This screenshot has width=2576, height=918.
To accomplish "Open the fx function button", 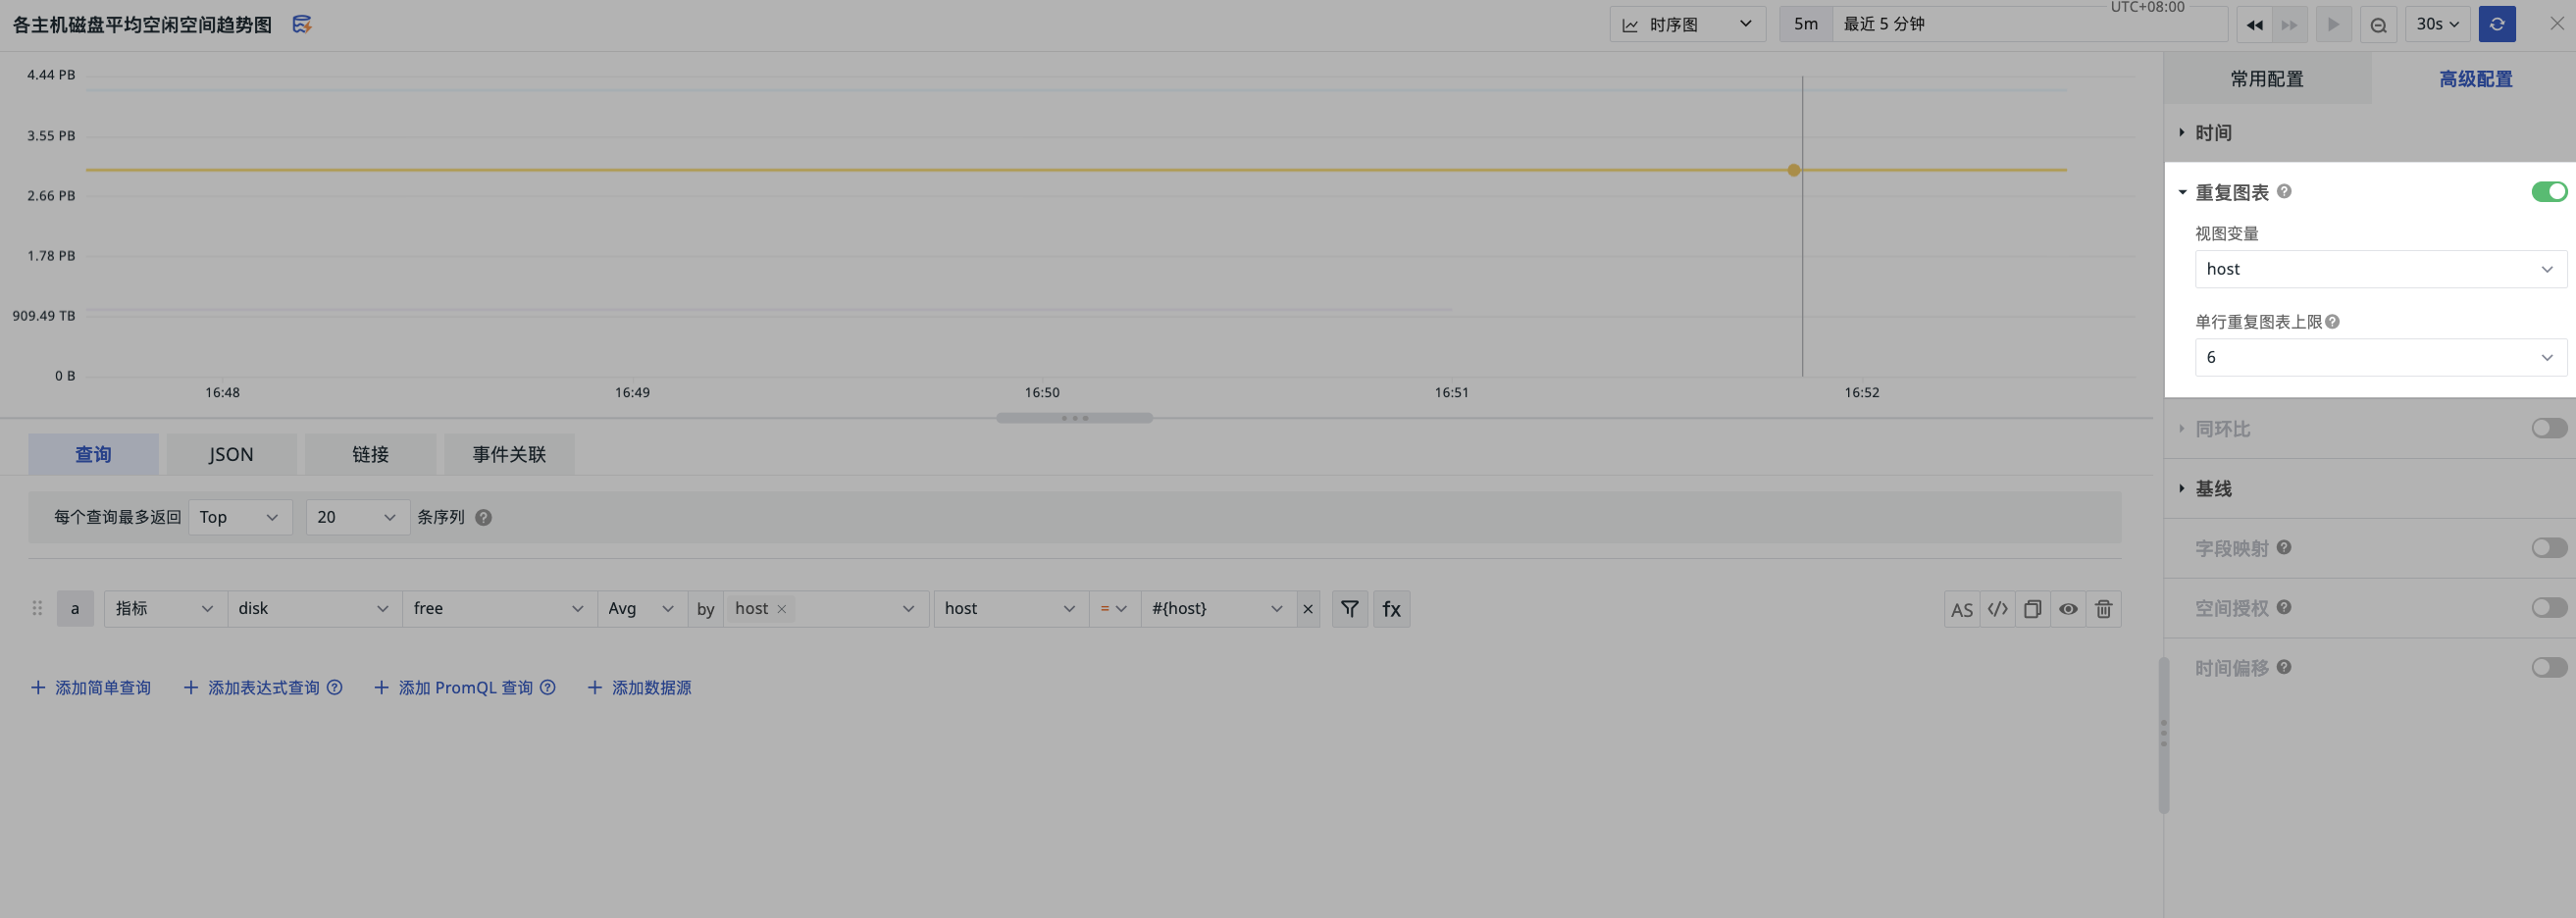I will tap(1391, 608).
